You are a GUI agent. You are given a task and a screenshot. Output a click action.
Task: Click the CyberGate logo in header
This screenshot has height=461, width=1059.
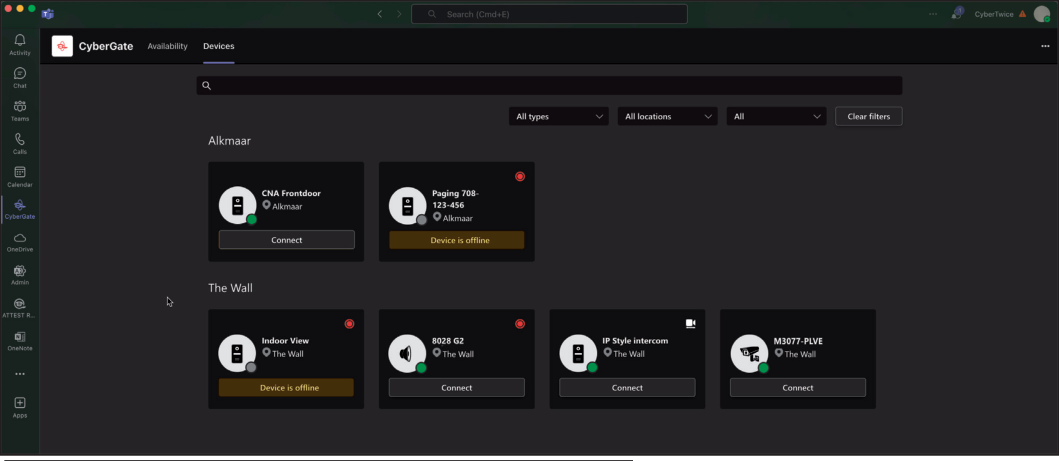pyautogui.click(x=62, y=46)
